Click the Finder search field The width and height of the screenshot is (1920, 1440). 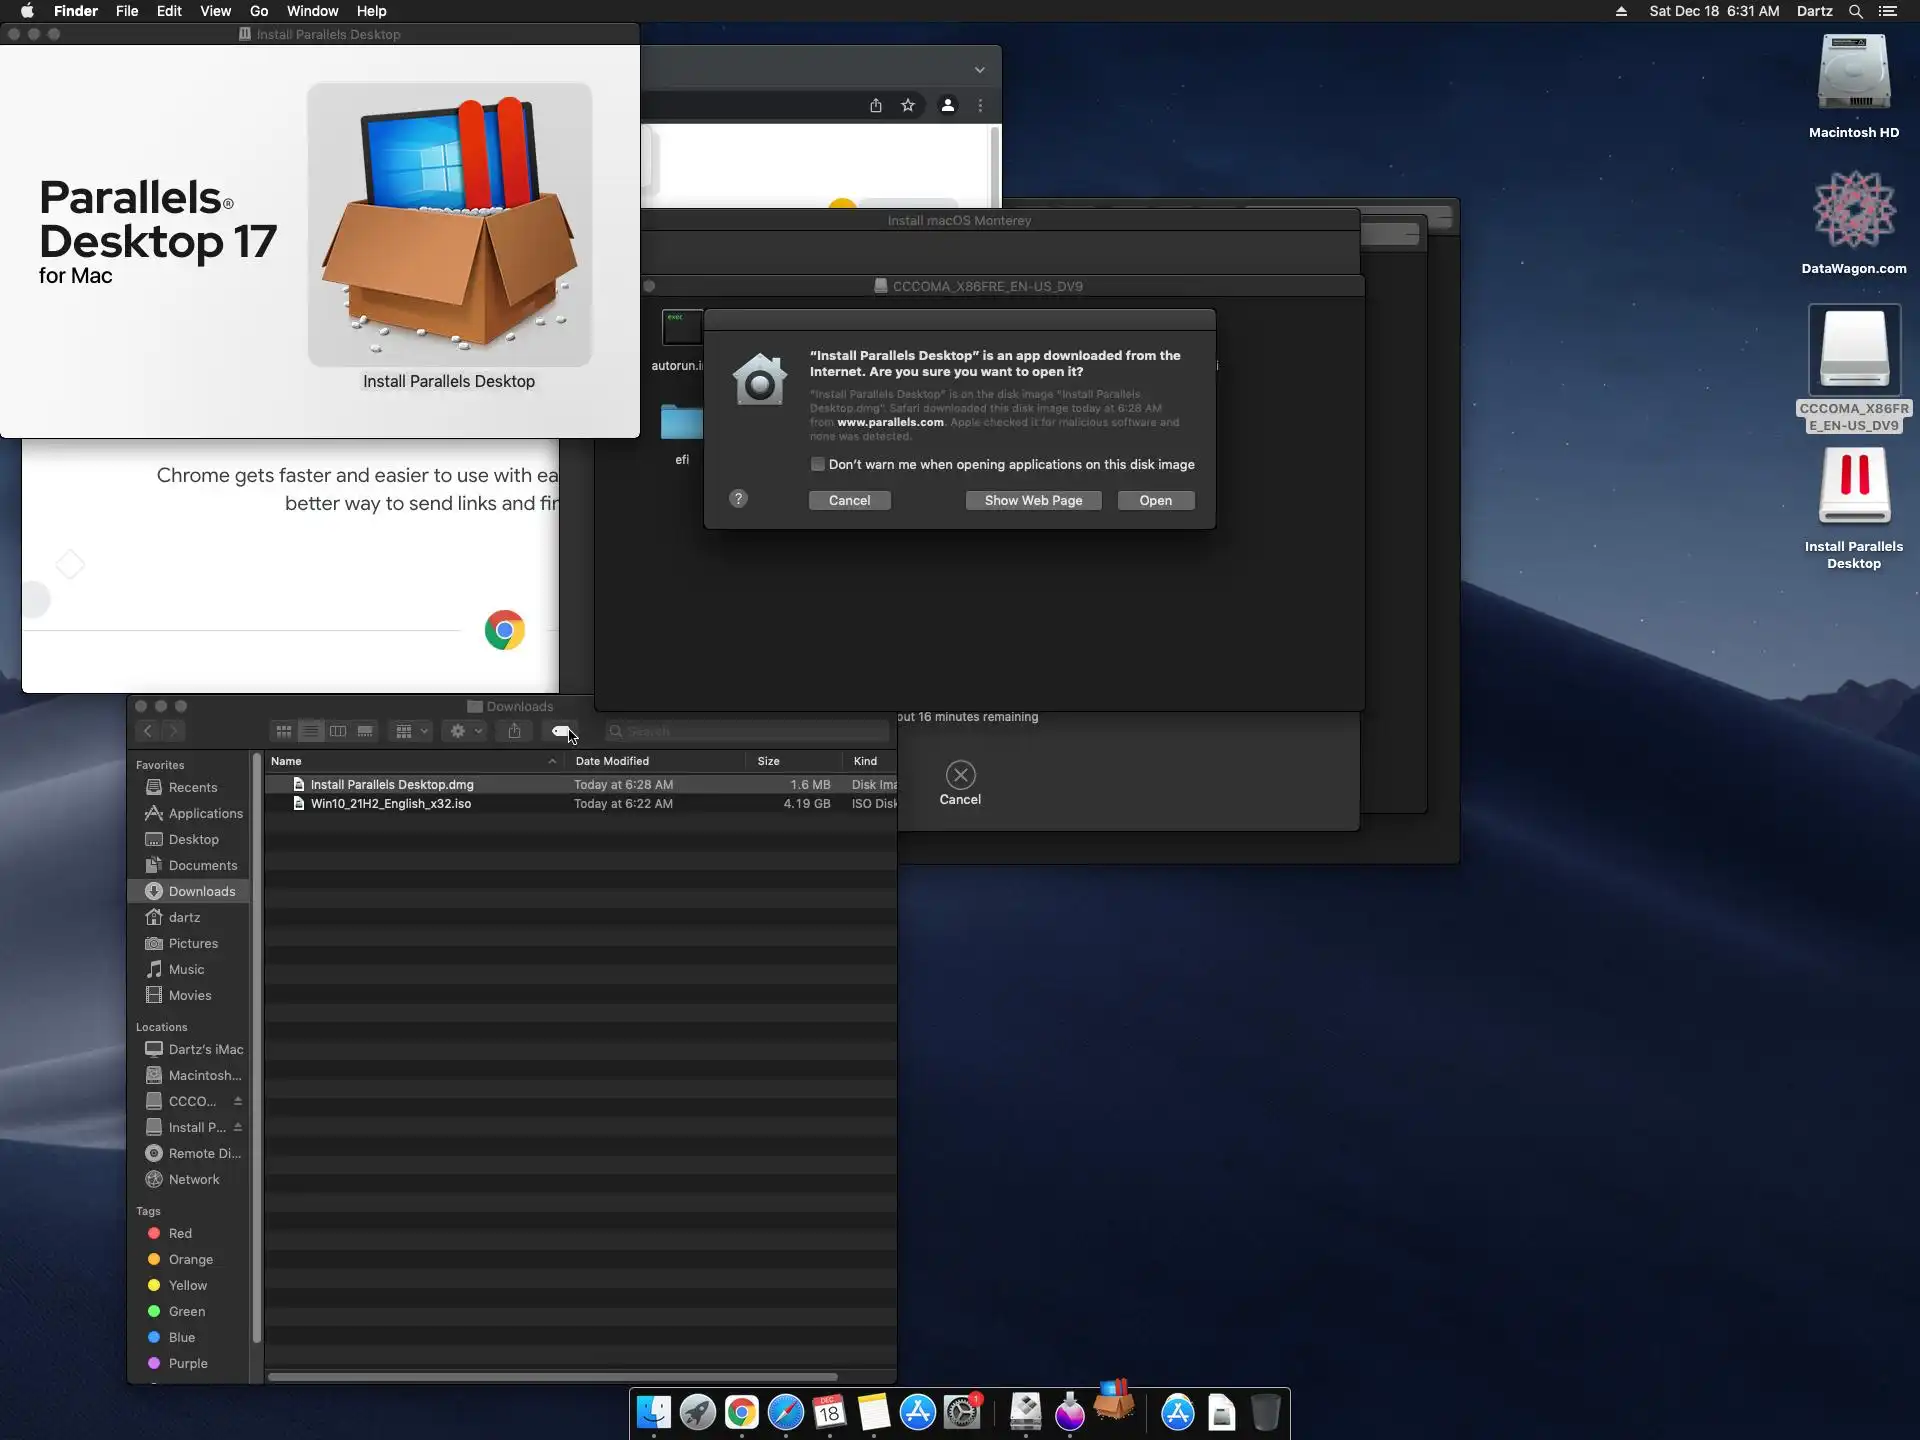tap(750, 731)
